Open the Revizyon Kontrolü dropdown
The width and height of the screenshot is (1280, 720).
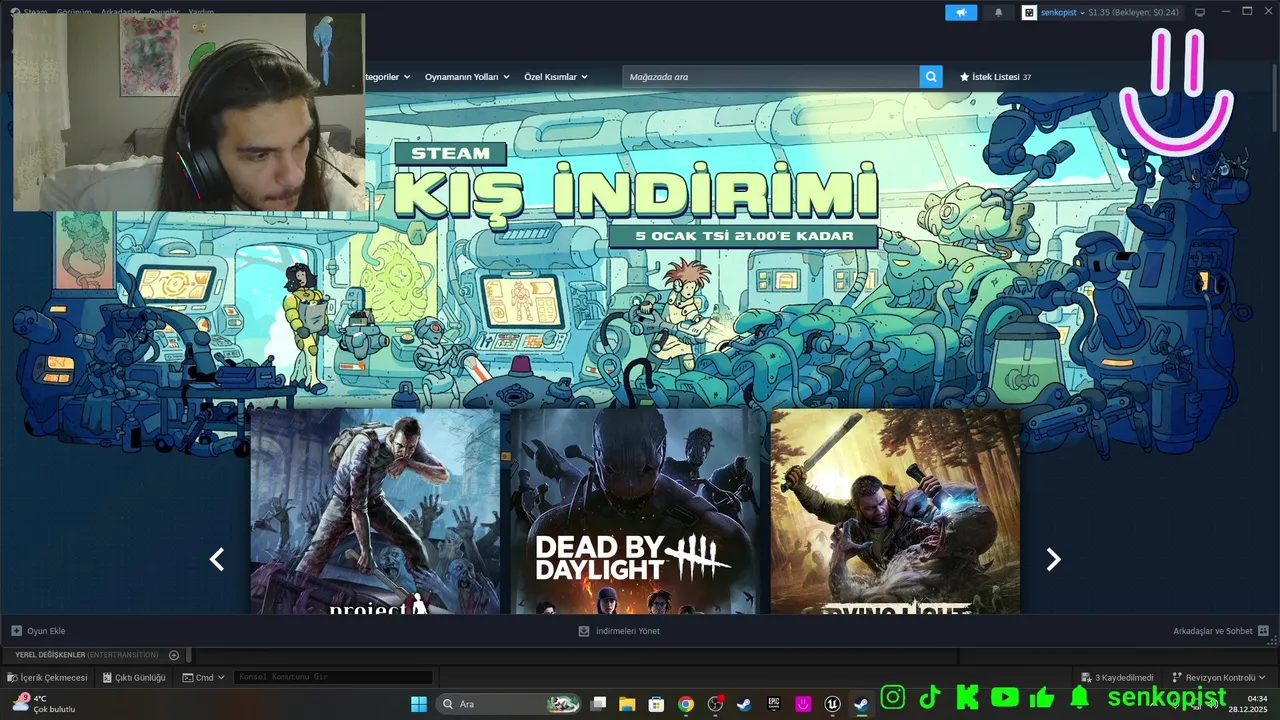1219,677
